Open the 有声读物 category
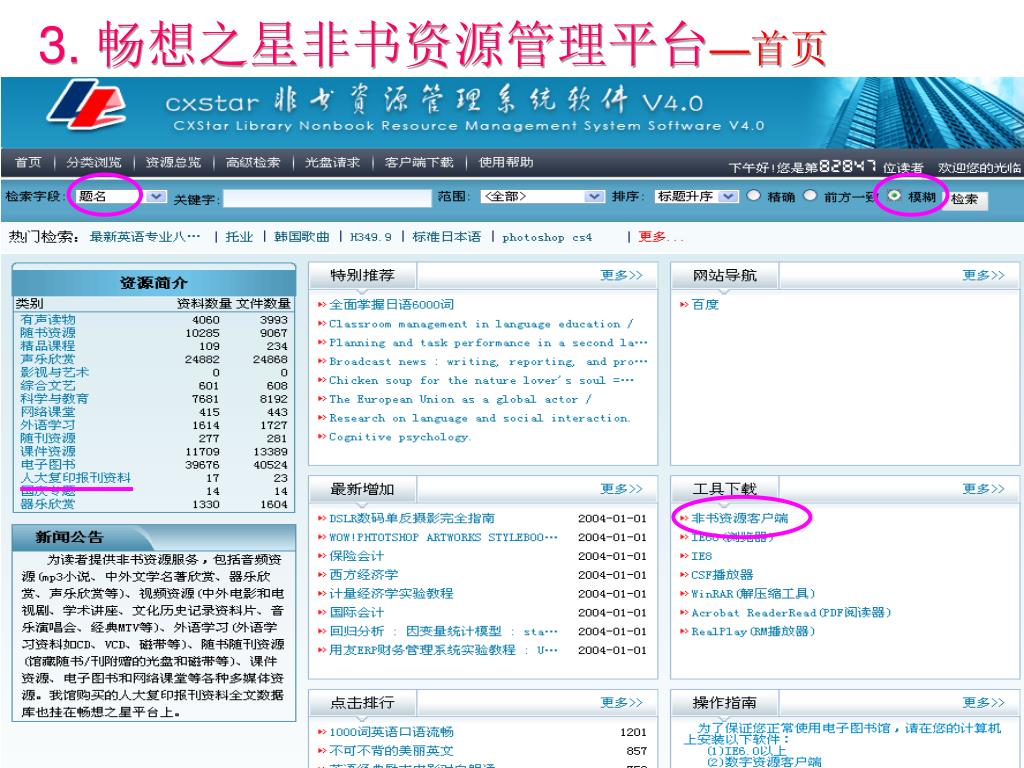The image size is (1024, 768). point(48,319)
